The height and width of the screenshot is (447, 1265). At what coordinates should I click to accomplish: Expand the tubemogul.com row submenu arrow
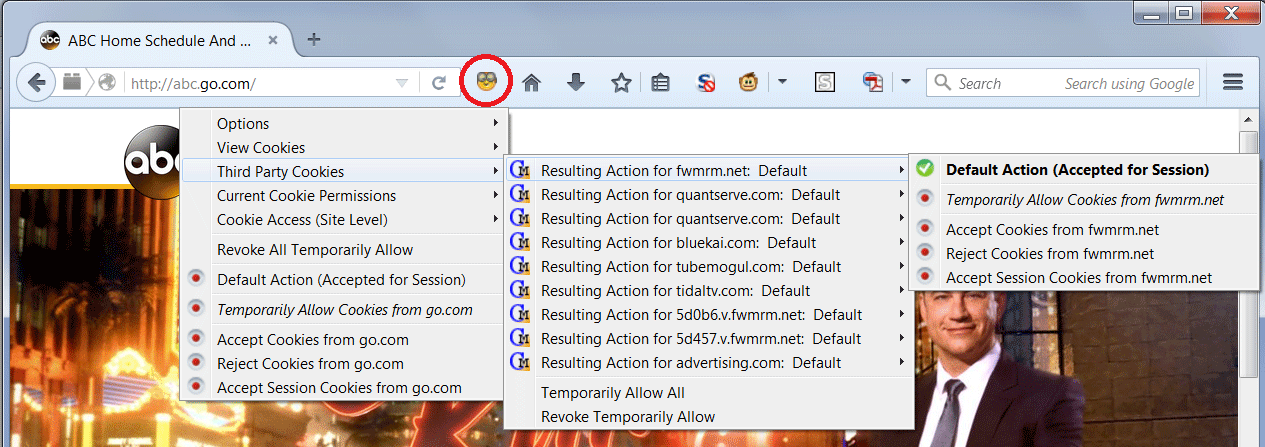(902, 267)
